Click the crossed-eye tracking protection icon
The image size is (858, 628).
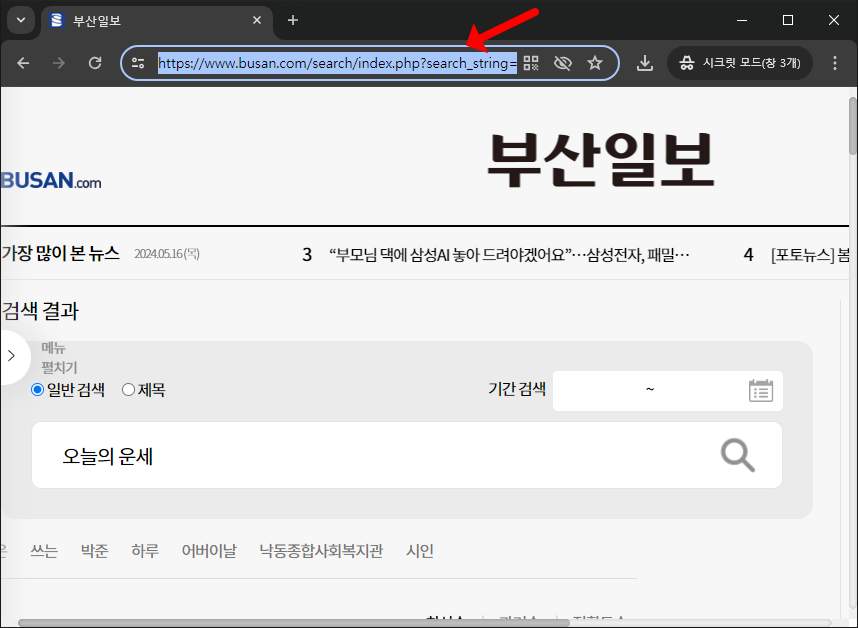[563, 63]
